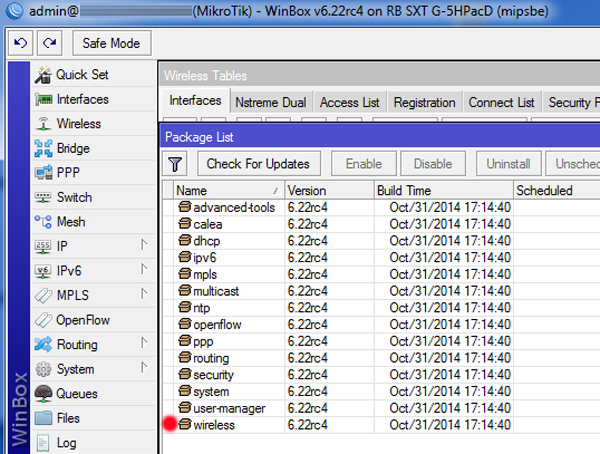Click the Switch device icon
This screenshot has width=600, height=454.
(x=43, y=198)
